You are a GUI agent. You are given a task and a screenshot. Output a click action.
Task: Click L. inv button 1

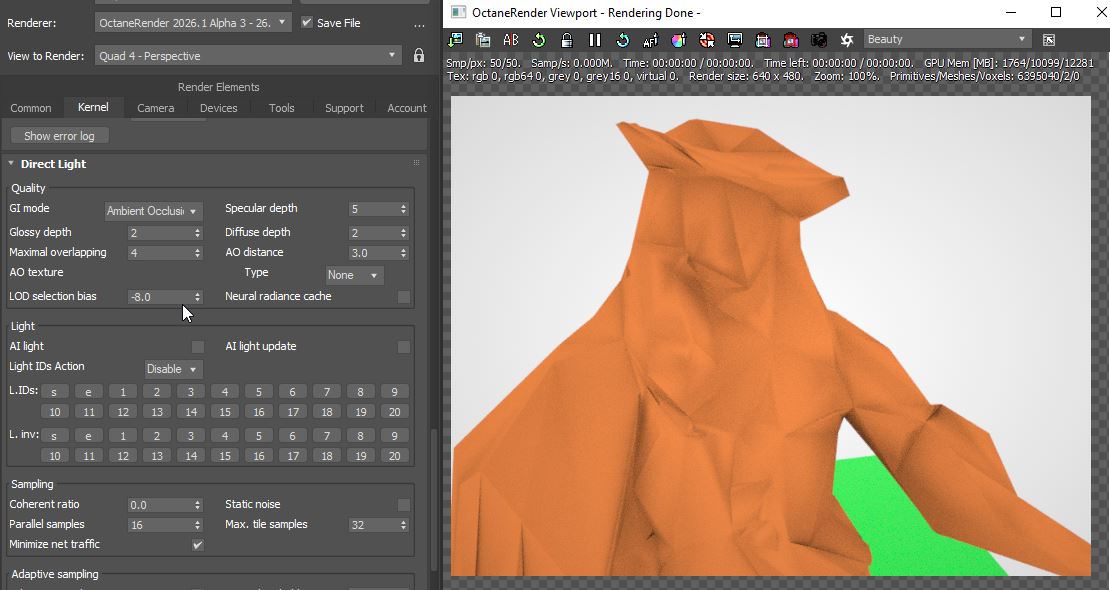pyautogui.click(x=122, y=436)
